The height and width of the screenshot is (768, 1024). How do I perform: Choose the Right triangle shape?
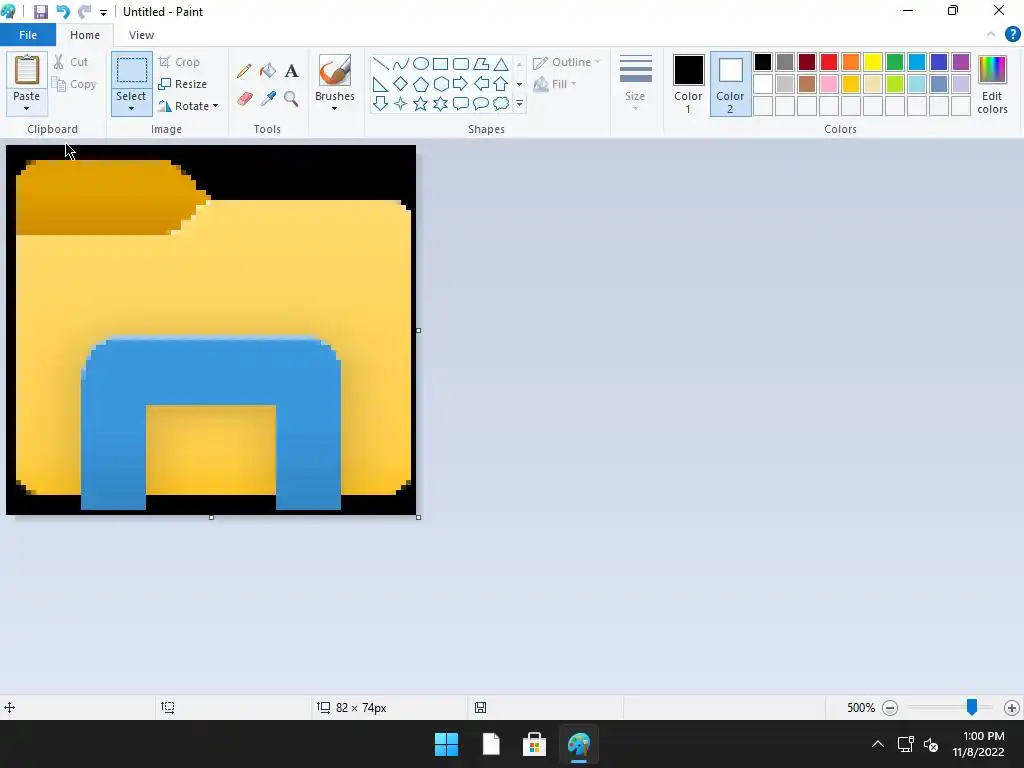tap(381, 84)
